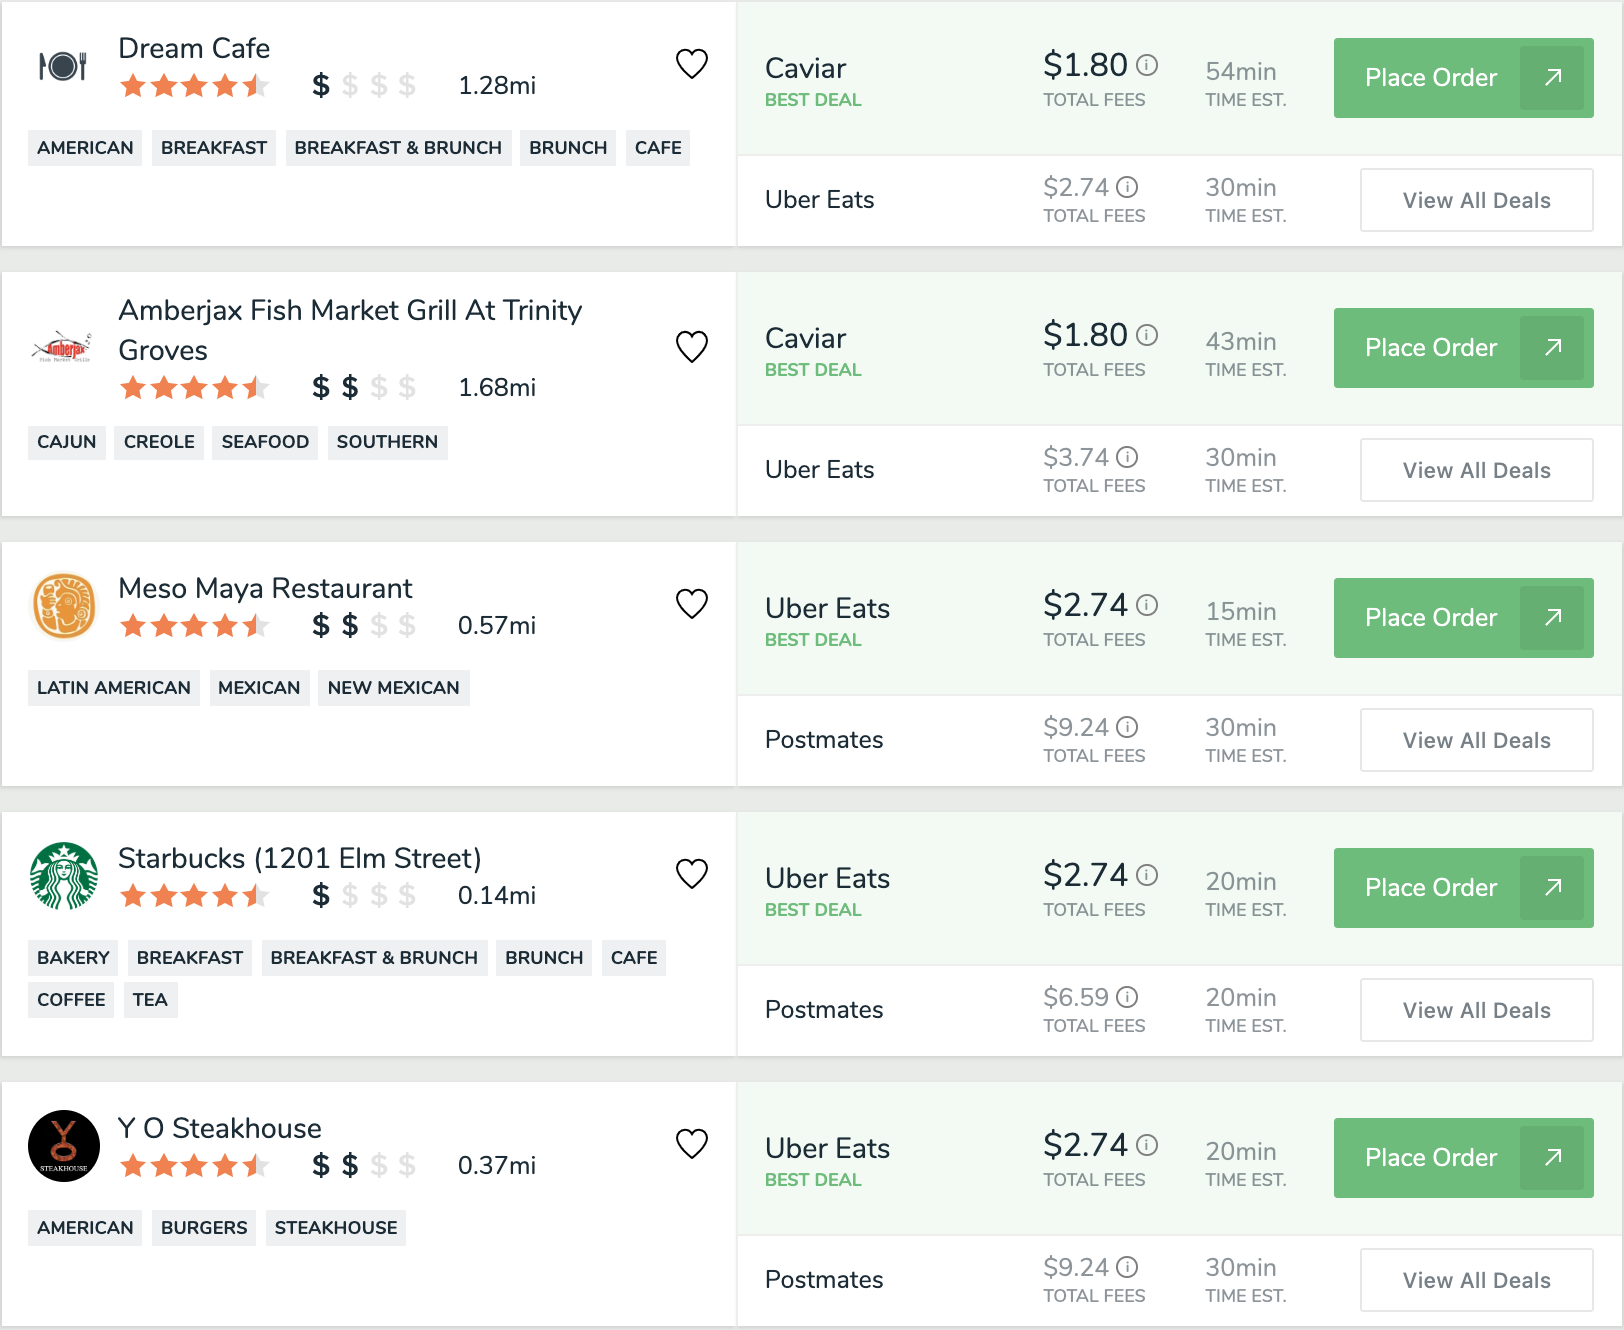View All Deals for Y O Steakhouse
This screenshot has width=1624, height=1330.
pos(1476,1280)
